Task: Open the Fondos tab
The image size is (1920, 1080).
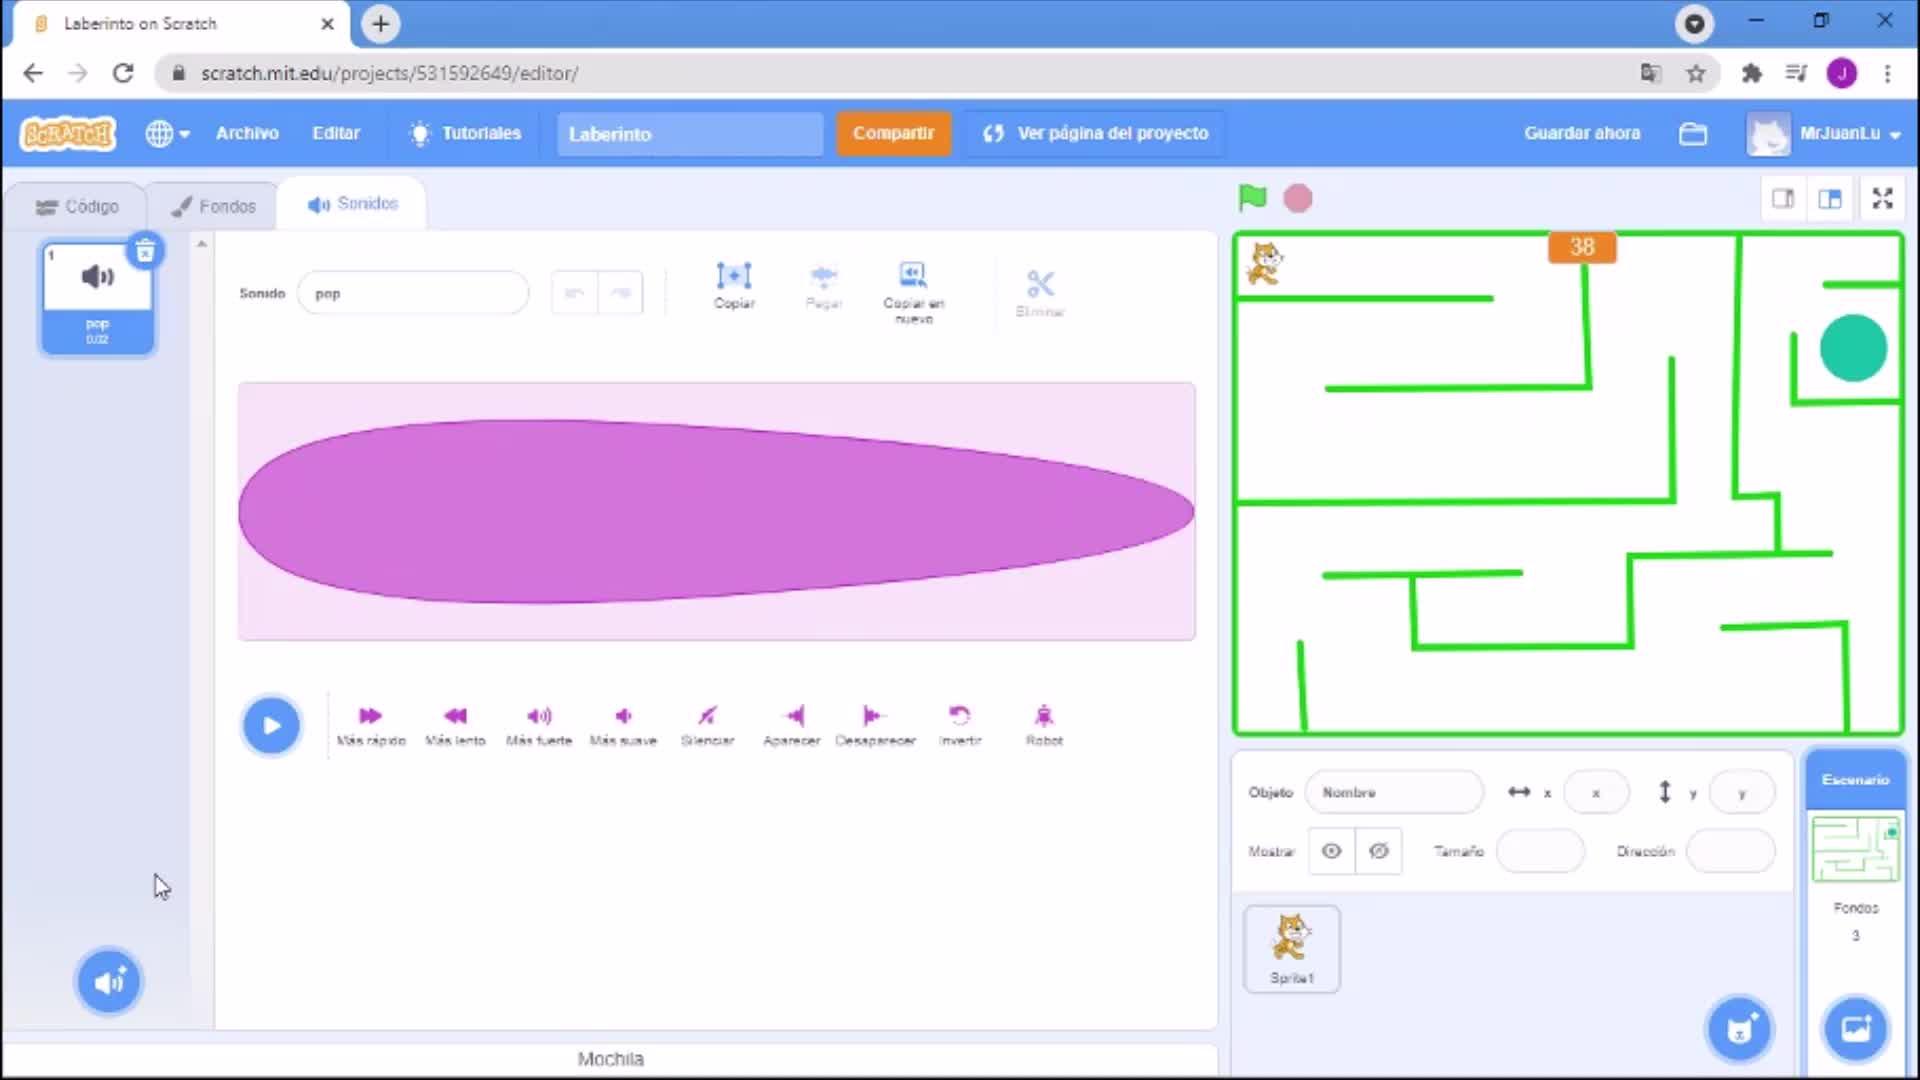Action: (x=213, y=206)
